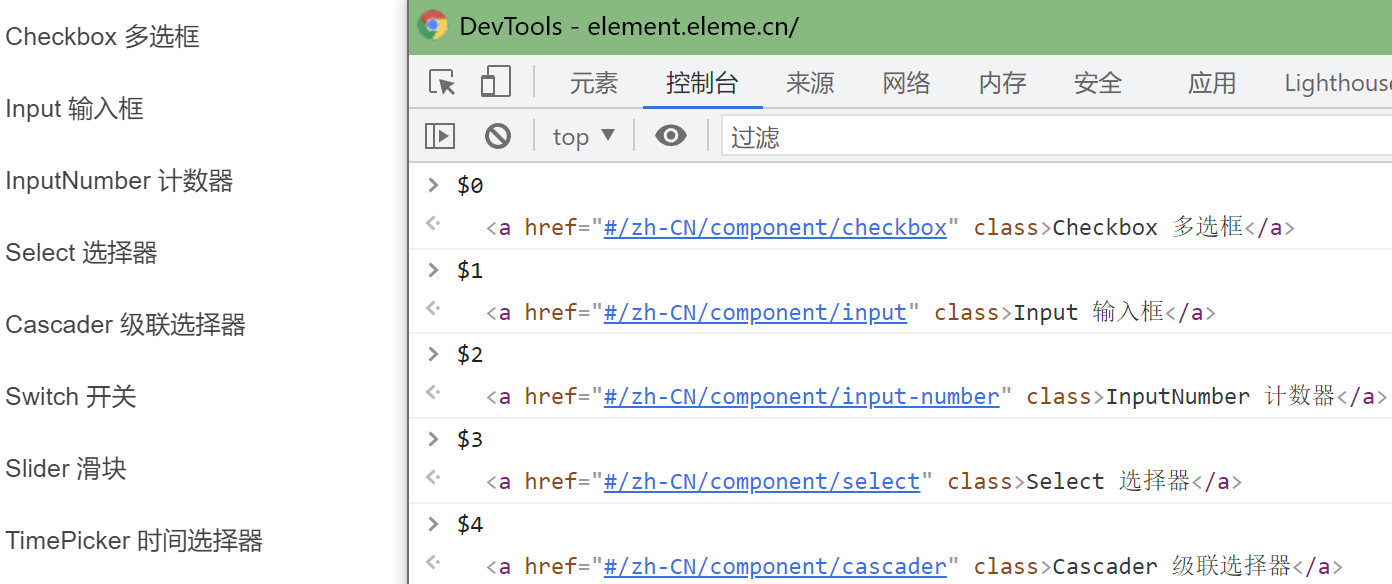Open Input 输入框 in the sidebar

(75, 108)
